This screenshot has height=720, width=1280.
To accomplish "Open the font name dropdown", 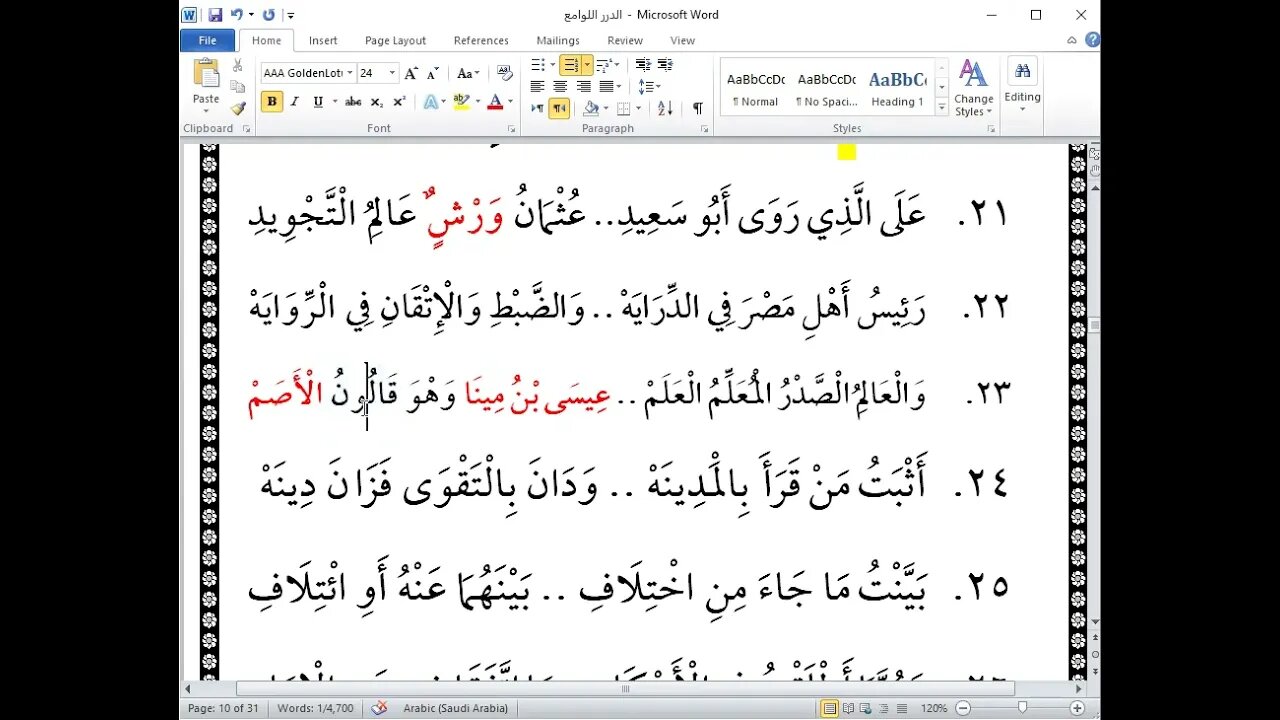I will click(350, 74).
